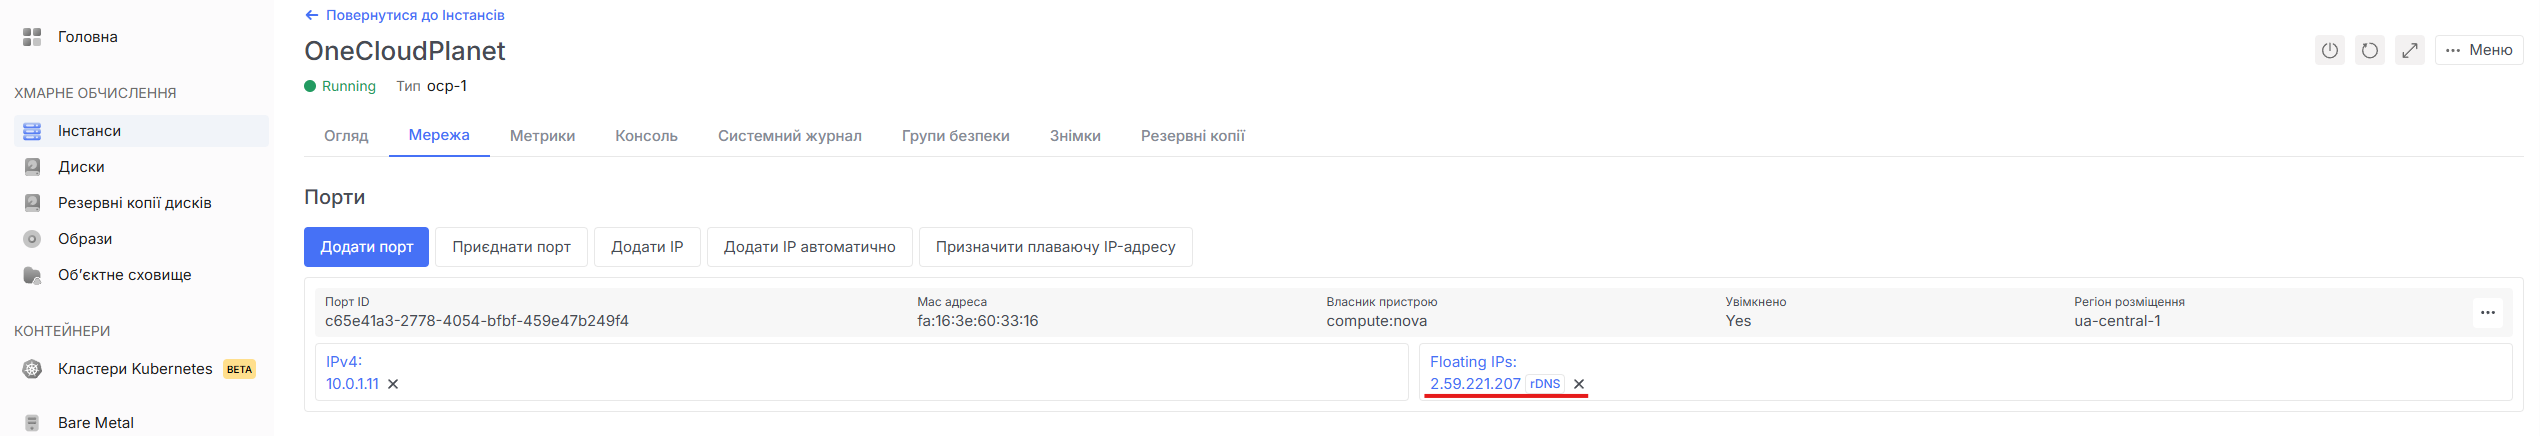The height and width of the screenshot is (436, 2540).
Task: Switch to the Метрики tab
Action: point(542,136)
